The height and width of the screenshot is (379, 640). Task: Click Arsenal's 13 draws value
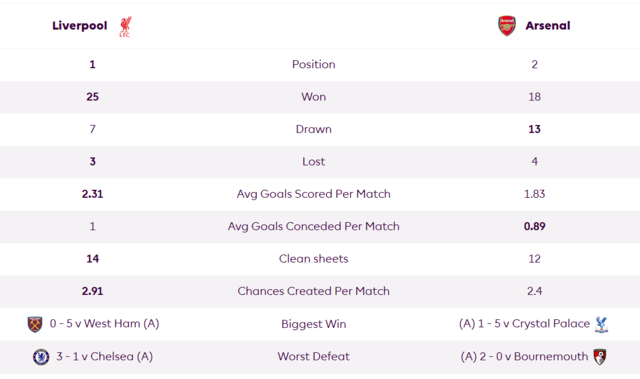click(534, 129)
